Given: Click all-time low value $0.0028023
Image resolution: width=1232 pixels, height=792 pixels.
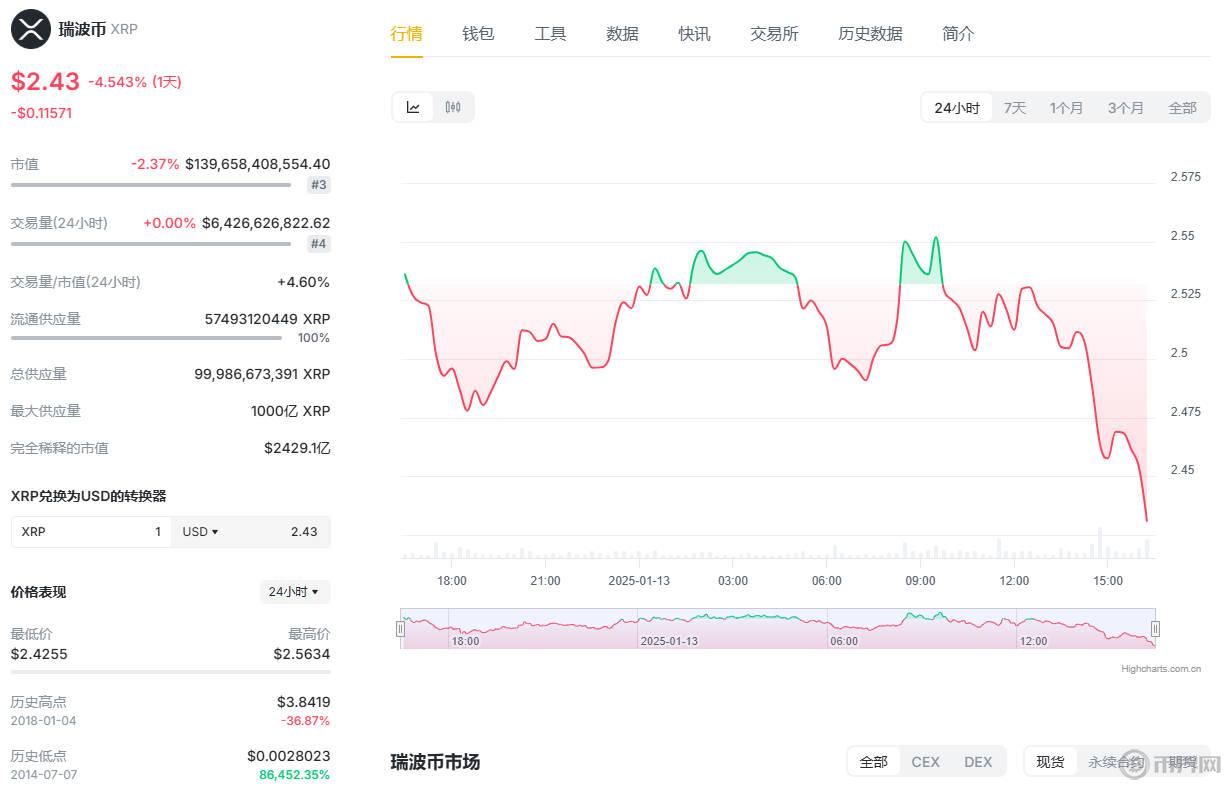Looking at the screenshot, I should click(x=288, y=756).
